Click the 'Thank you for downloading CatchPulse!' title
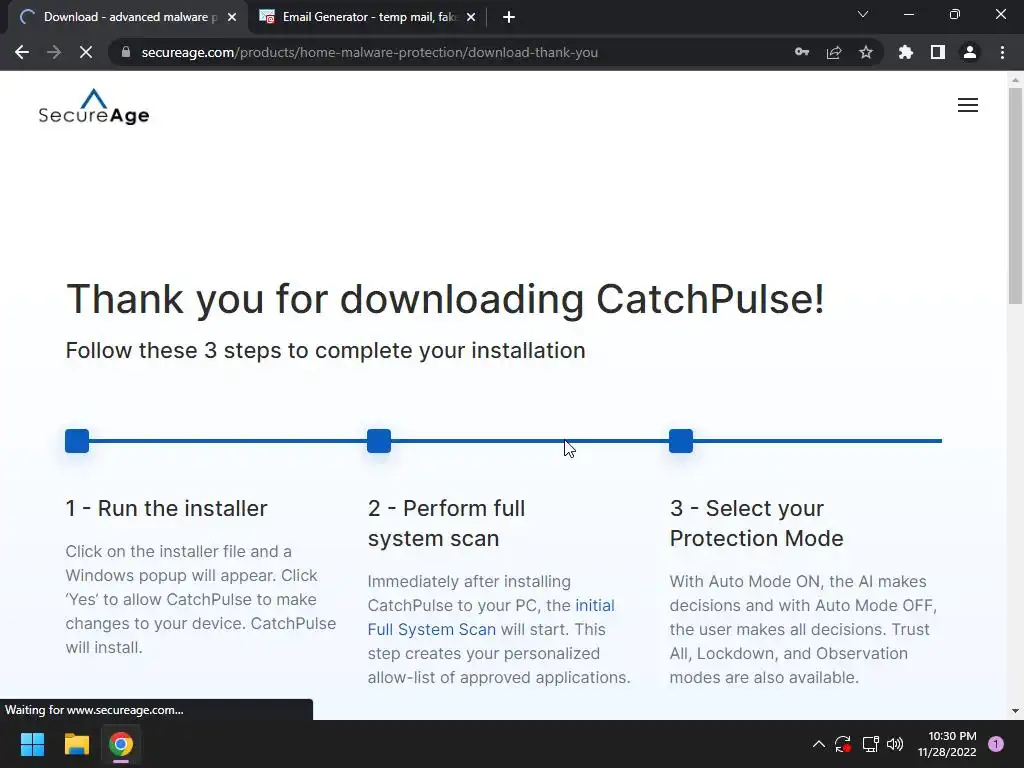The image size is (1024, 768). click(445, 299)
